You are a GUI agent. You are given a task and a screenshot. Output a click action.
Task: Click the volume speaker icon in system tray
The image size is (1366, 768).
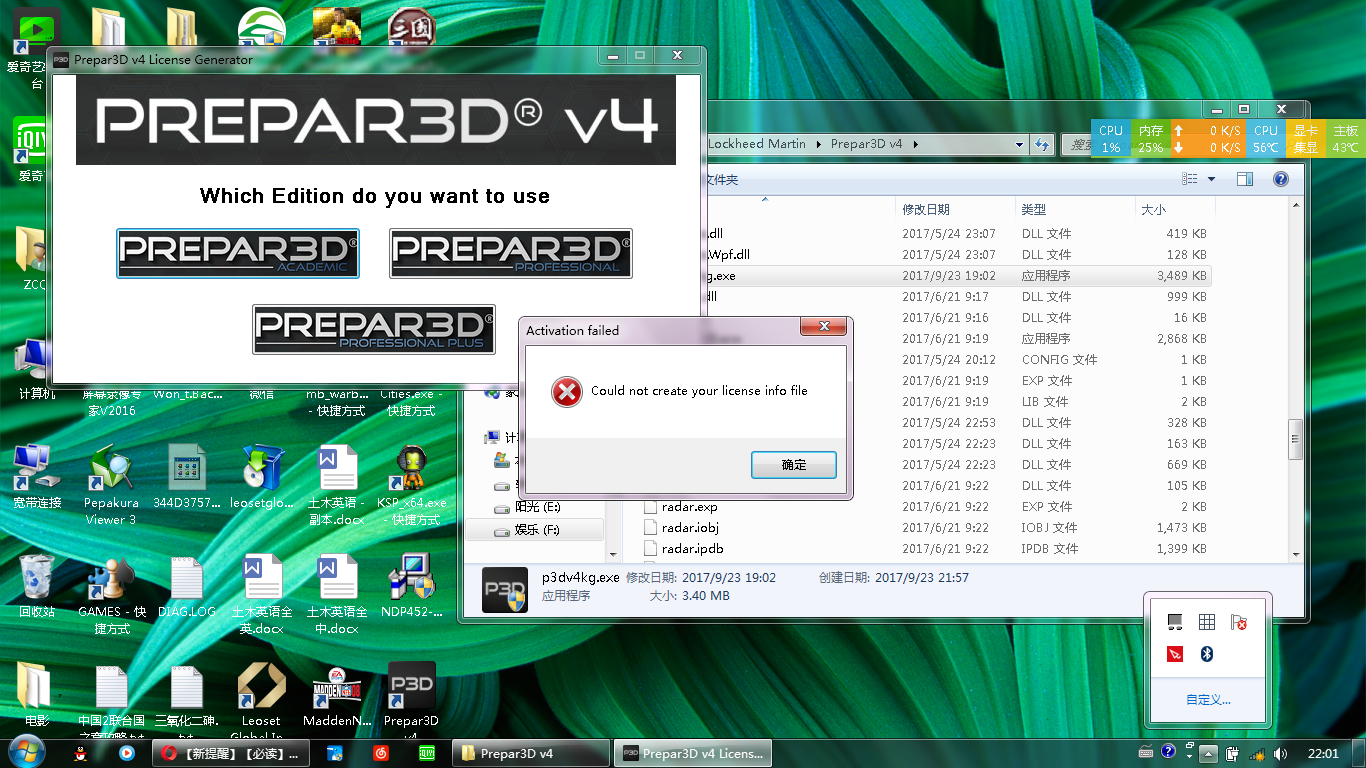tap(1282, 753)
